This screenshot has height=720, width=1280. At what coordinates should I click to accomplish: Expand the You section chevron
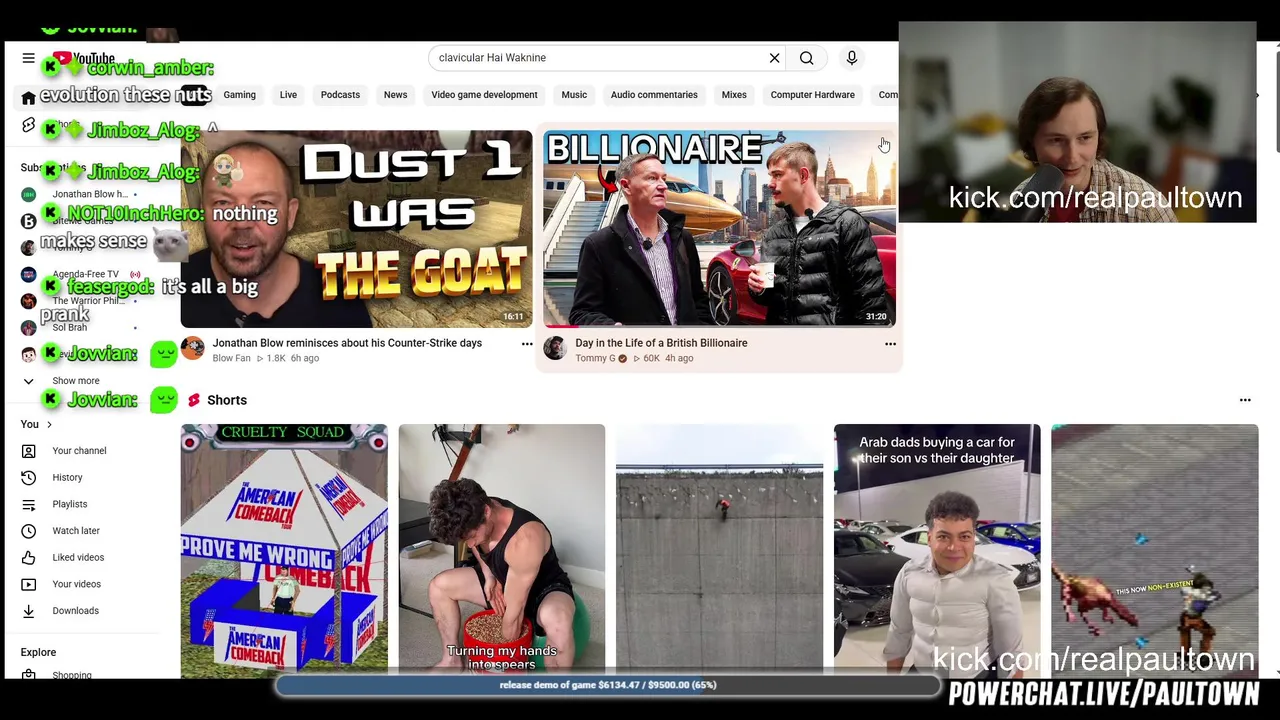49,424
